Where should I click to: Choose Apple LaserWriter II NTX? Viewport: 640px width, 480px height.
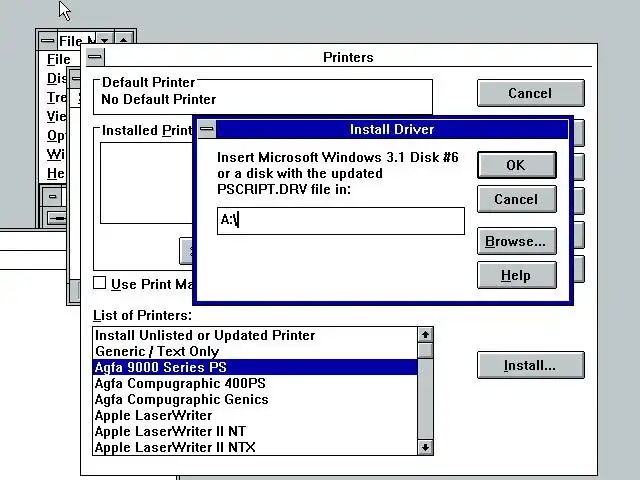[x=255, y=447]
